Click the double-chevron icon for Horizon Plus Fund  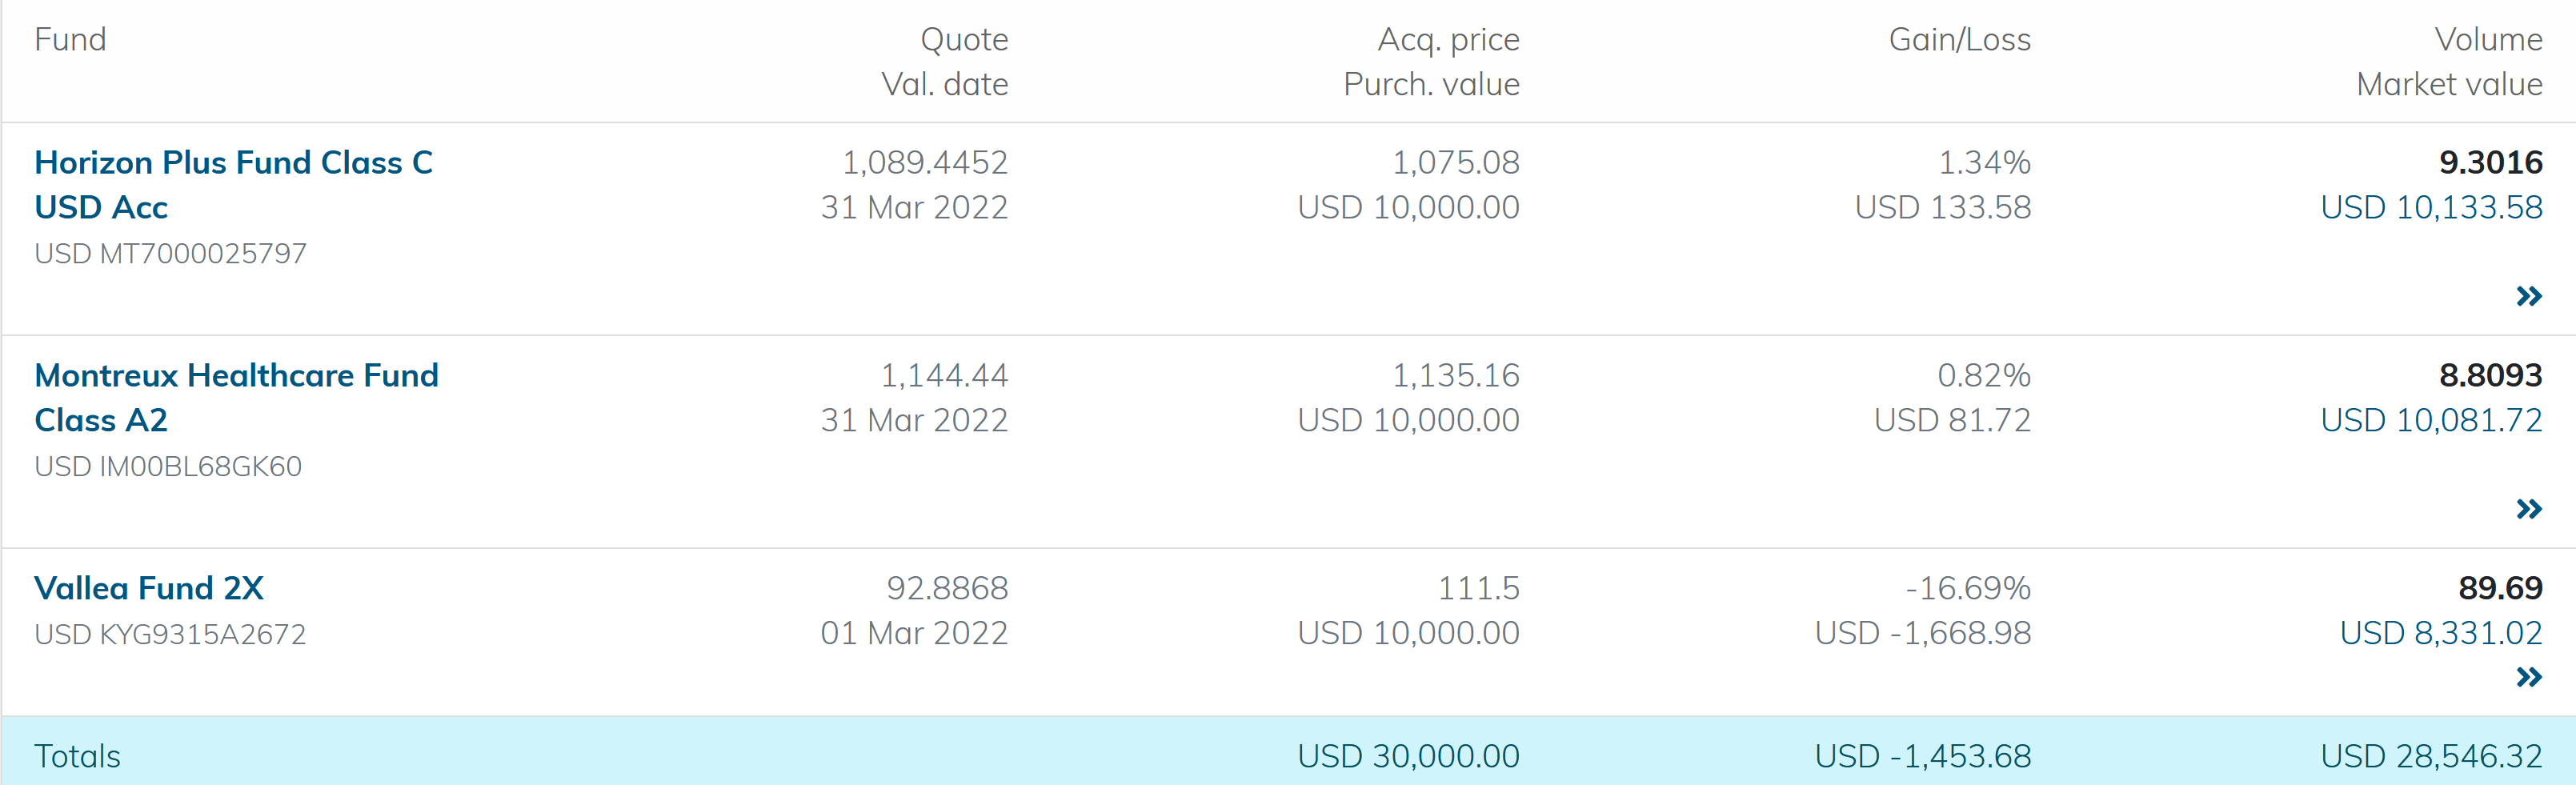(2528, 296)
